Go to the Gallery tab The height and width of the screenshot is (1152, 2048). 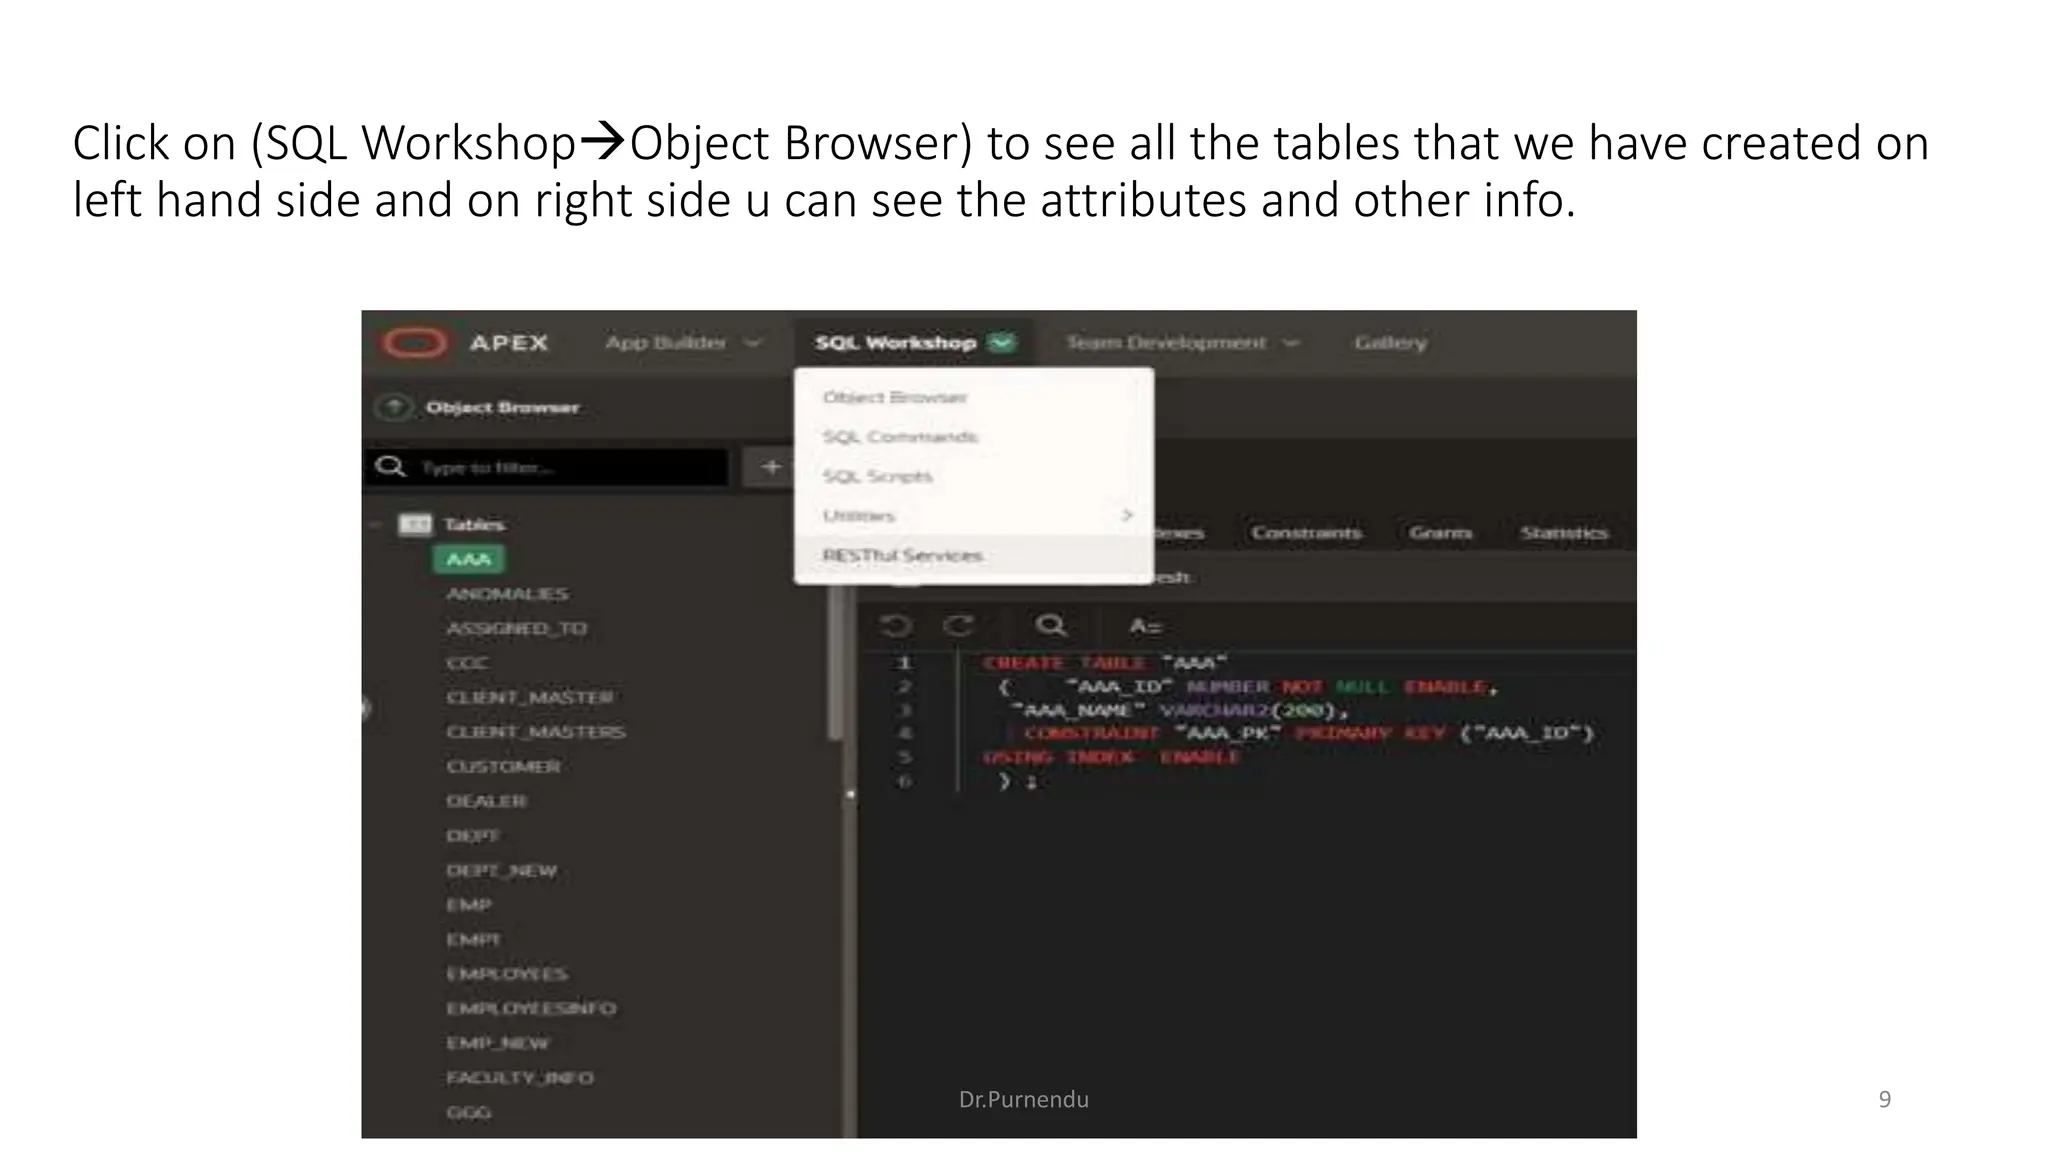[1390, 343]
